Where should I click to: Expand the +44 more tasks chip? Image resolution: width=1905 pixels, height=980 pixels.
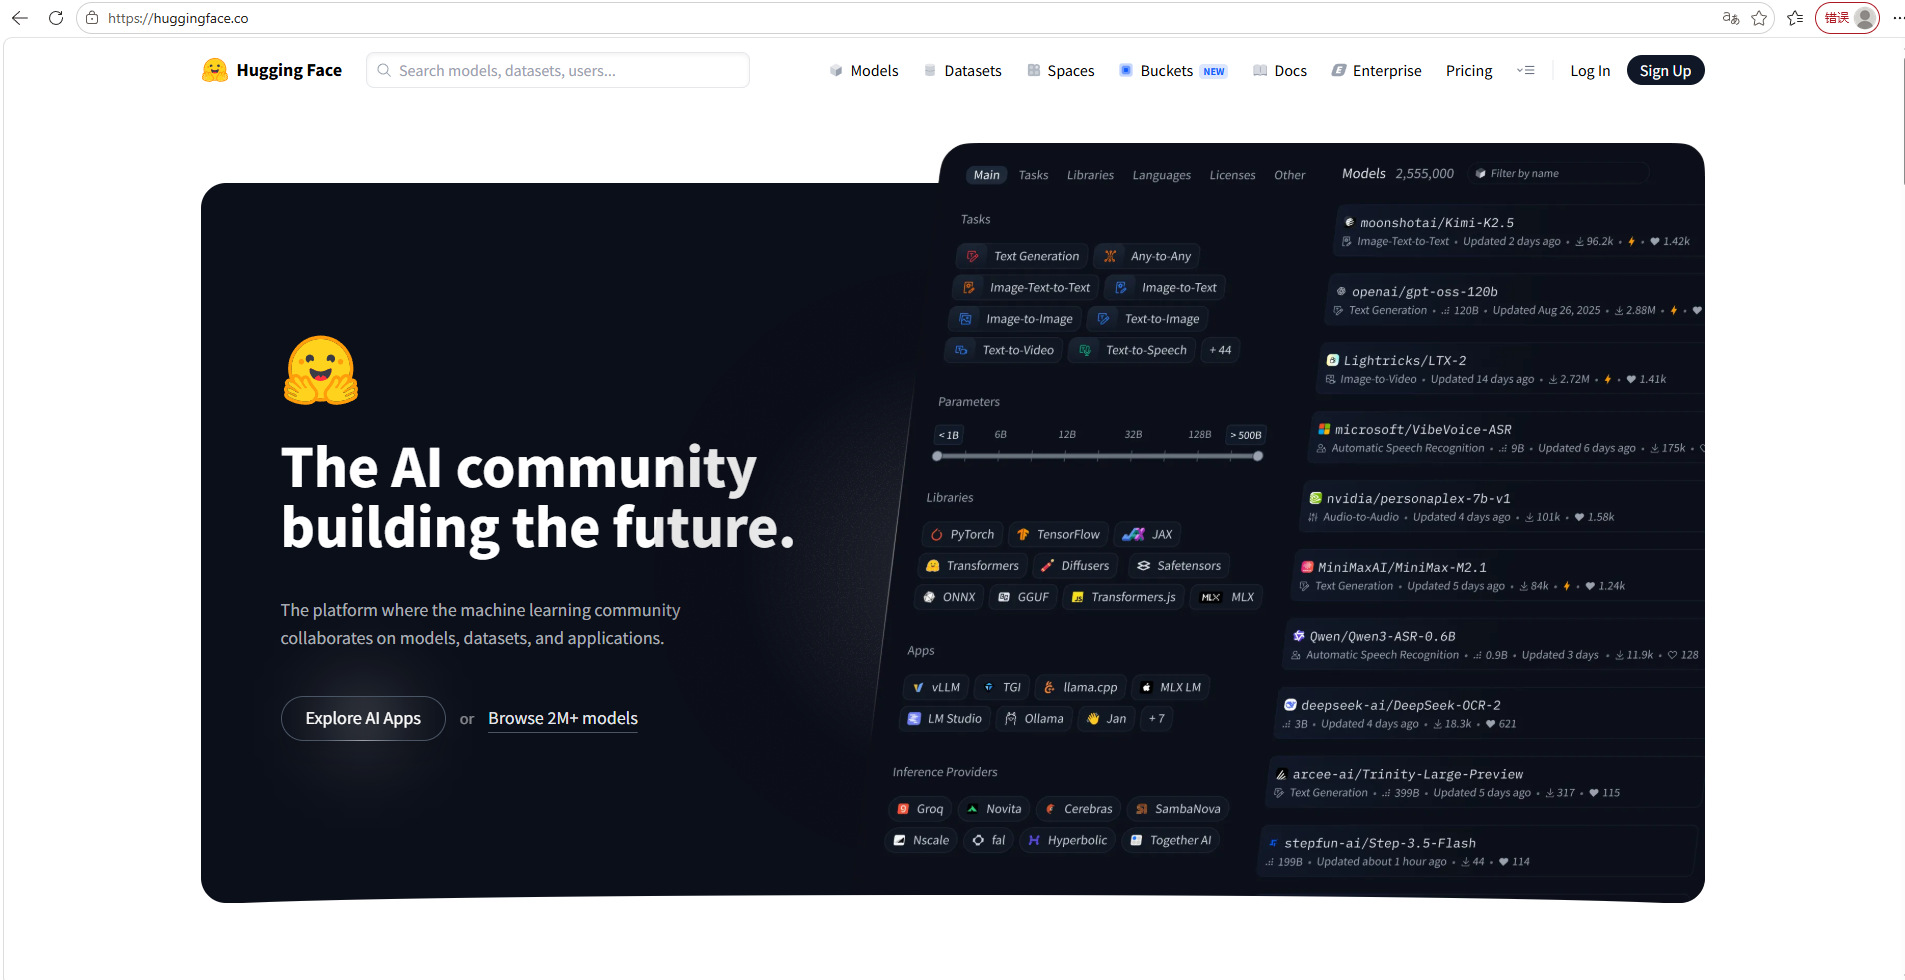point(1220,350)
